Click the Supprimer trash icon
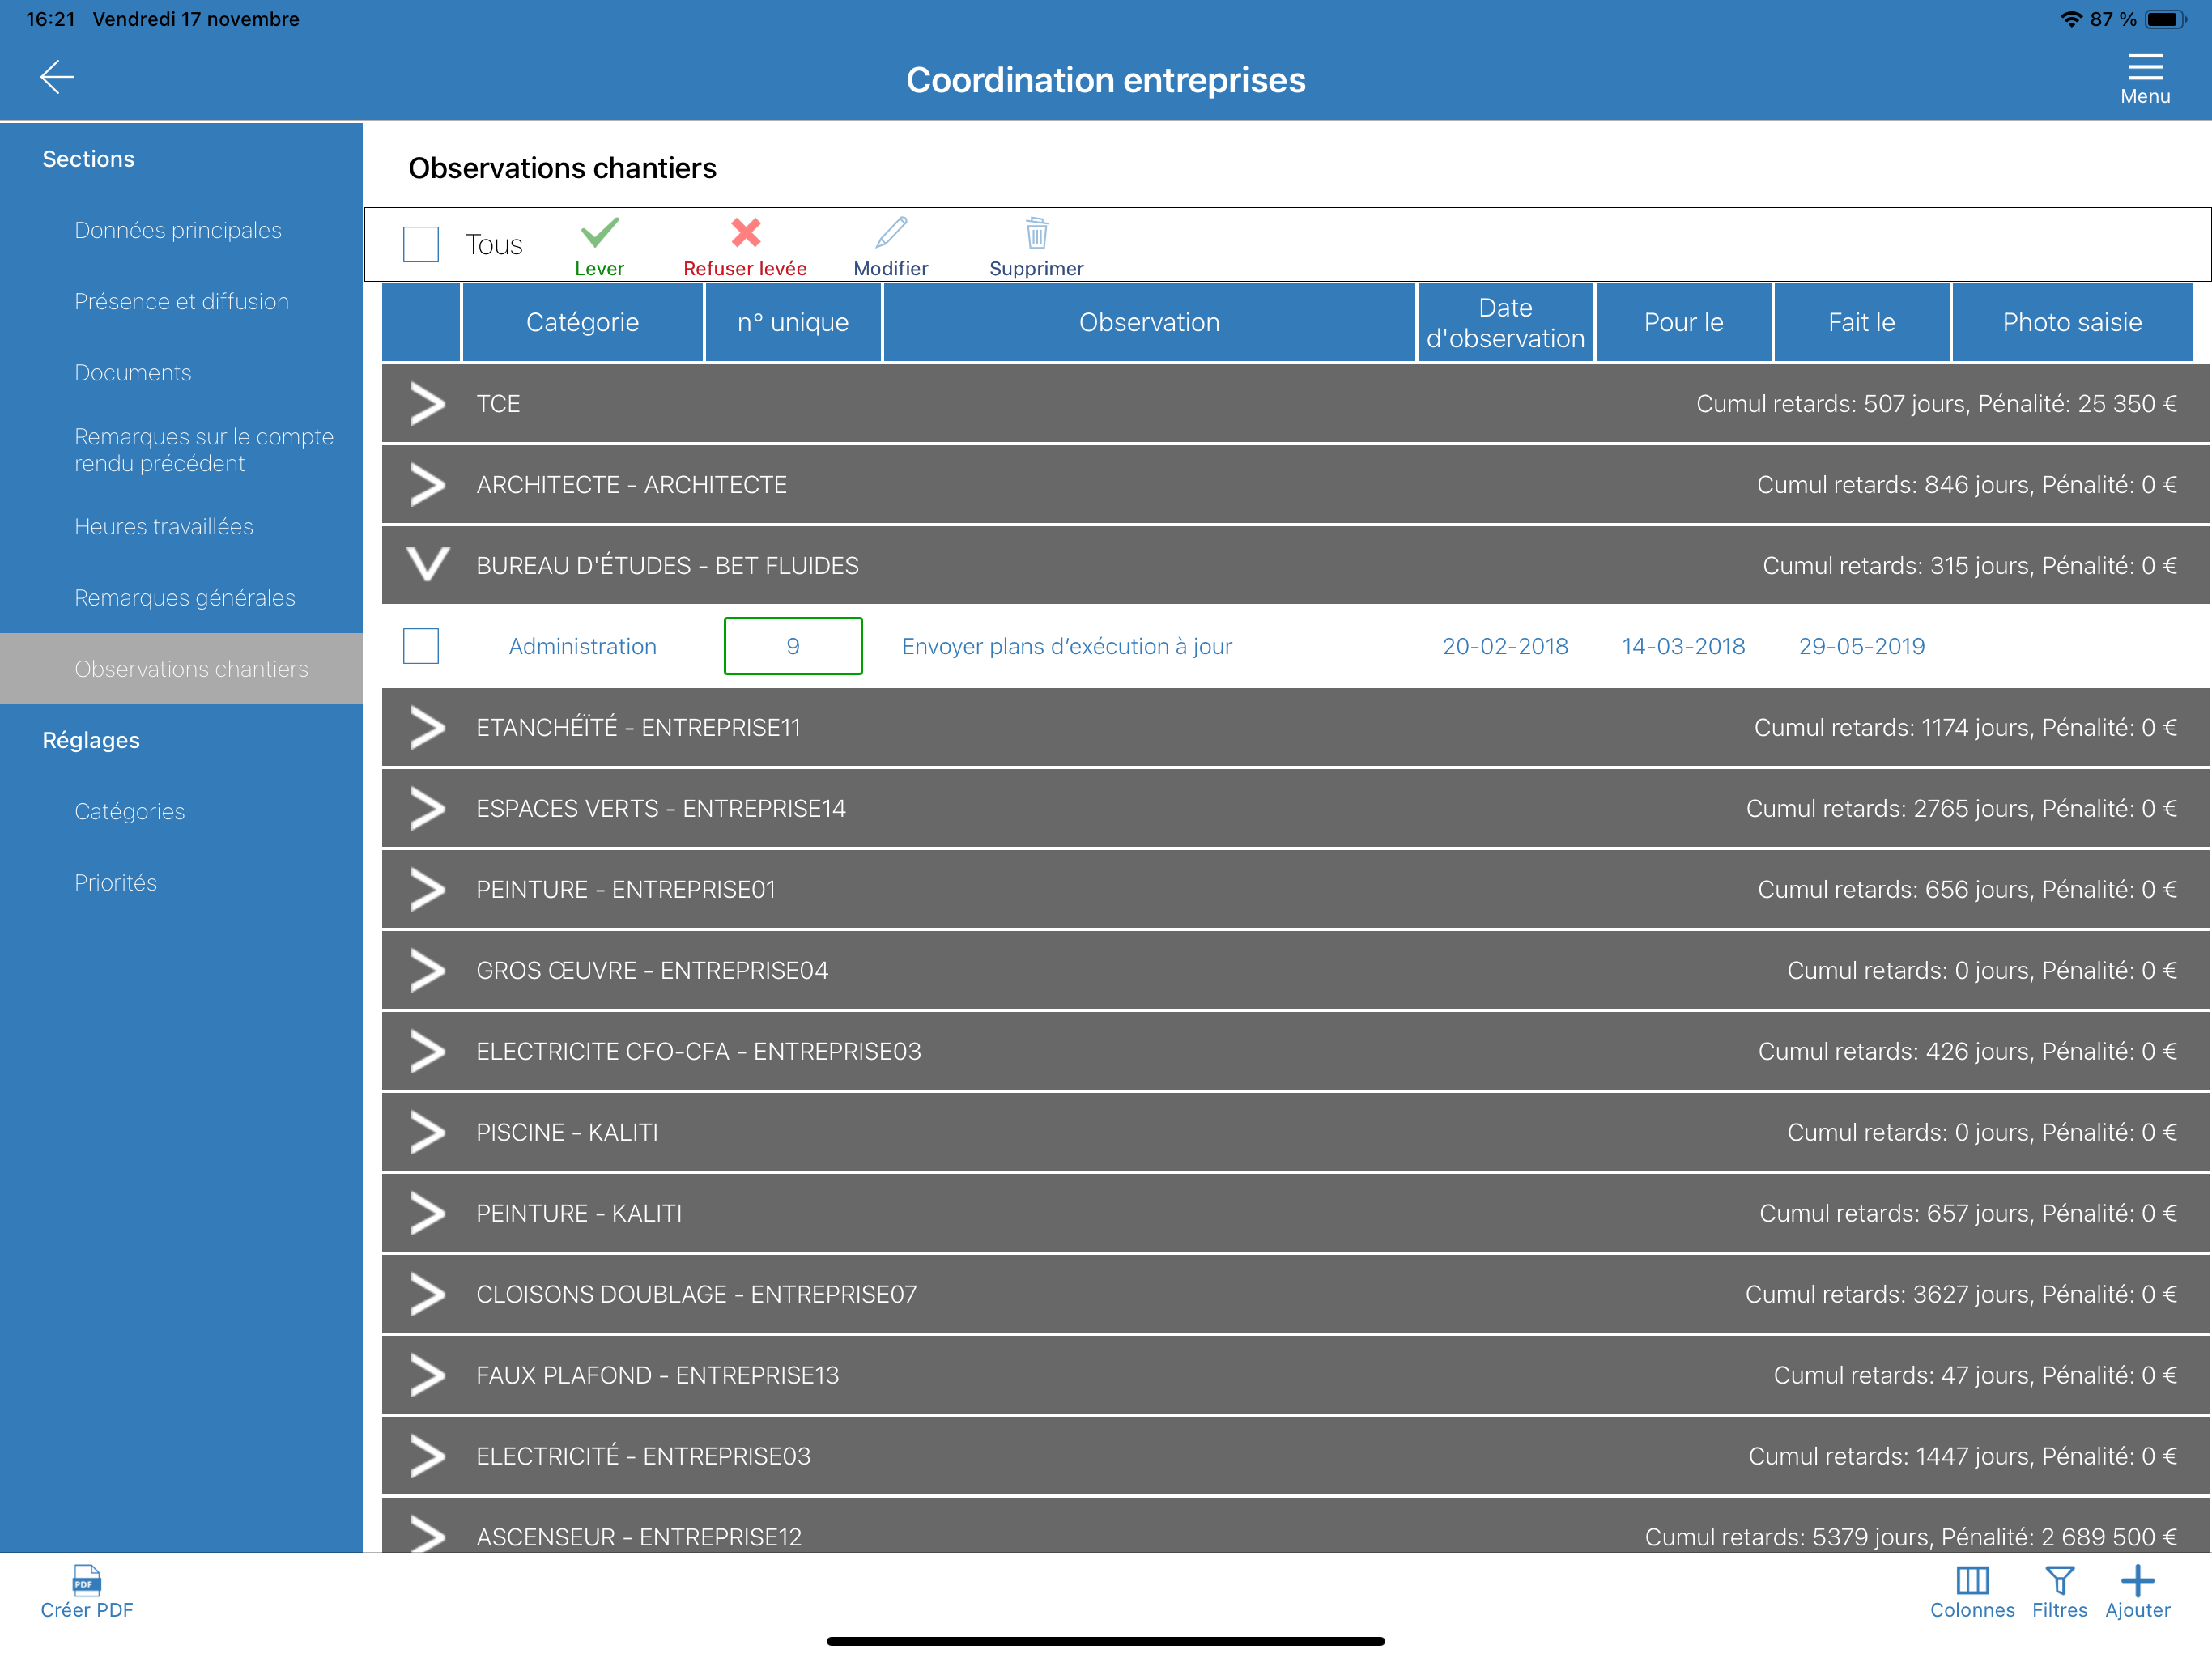 (x=1036, y=233)
